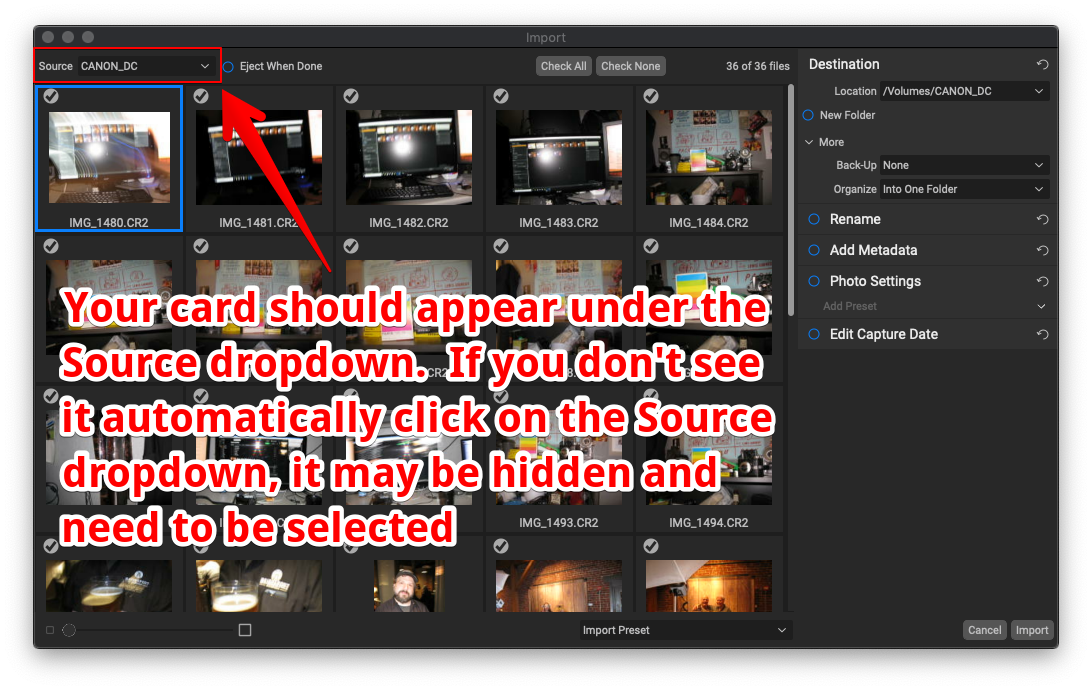The width and height of the screenshot is (1092, 690).
Task: Enable Eject When Done option
Action: tap(228, 67)
